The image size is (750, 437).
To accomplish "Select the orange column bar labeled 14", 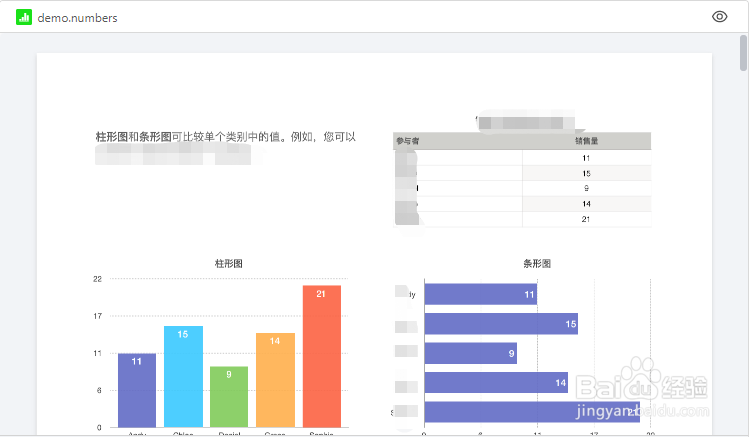I will 275,379.
